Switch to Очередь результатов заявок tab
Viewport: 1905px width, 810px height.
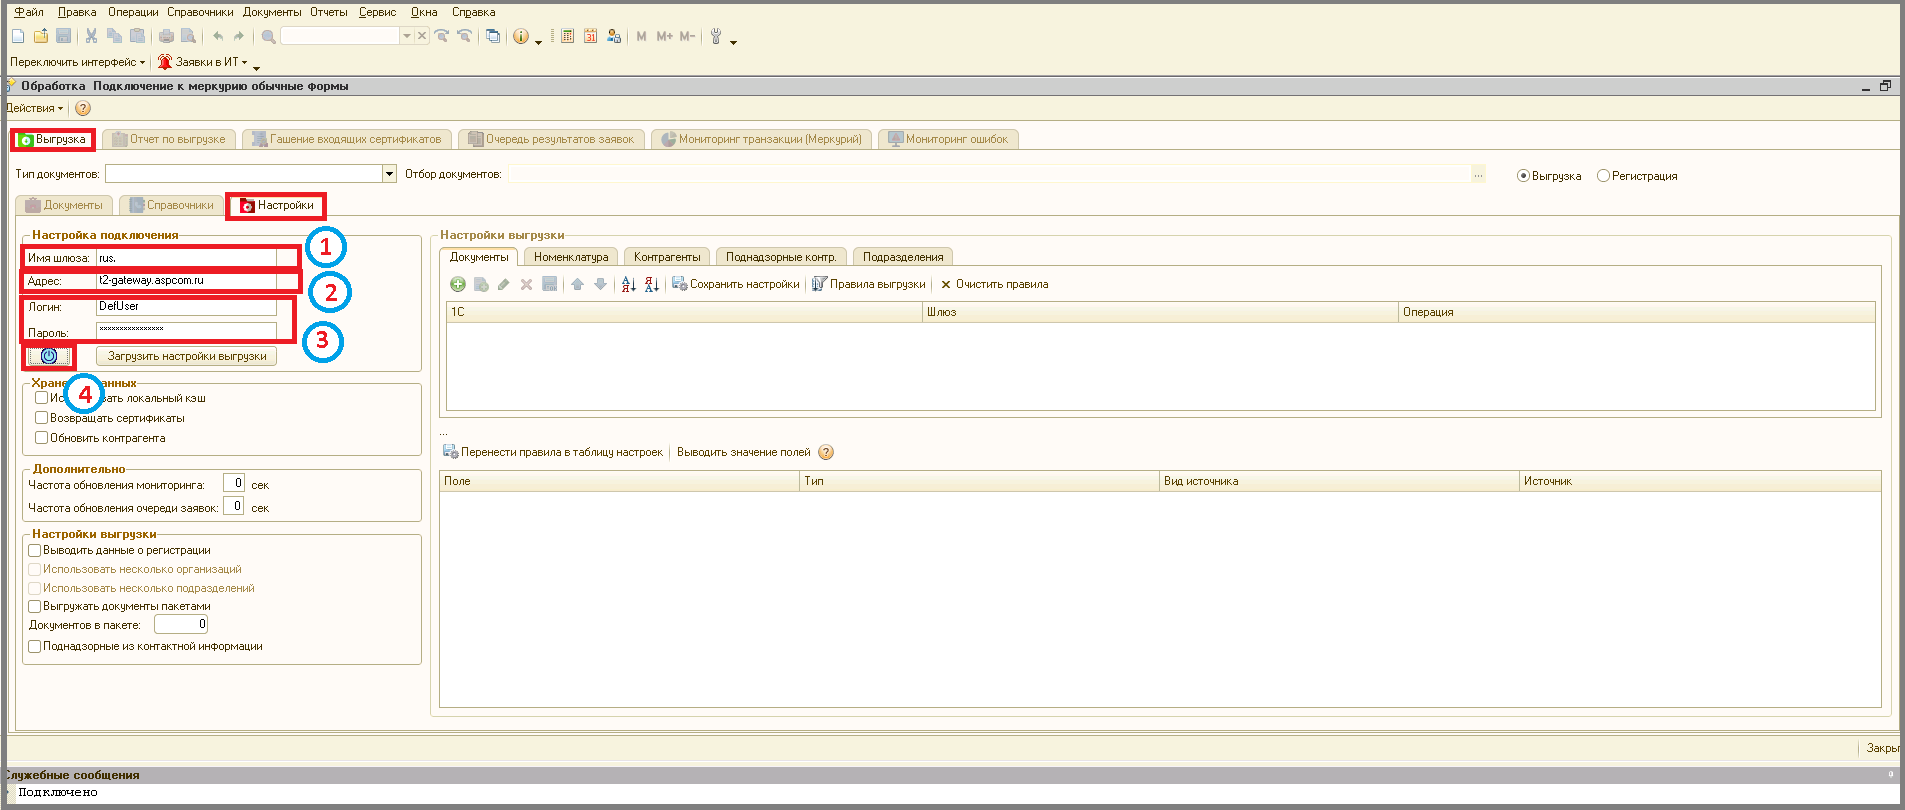click(x=551, y=139)
